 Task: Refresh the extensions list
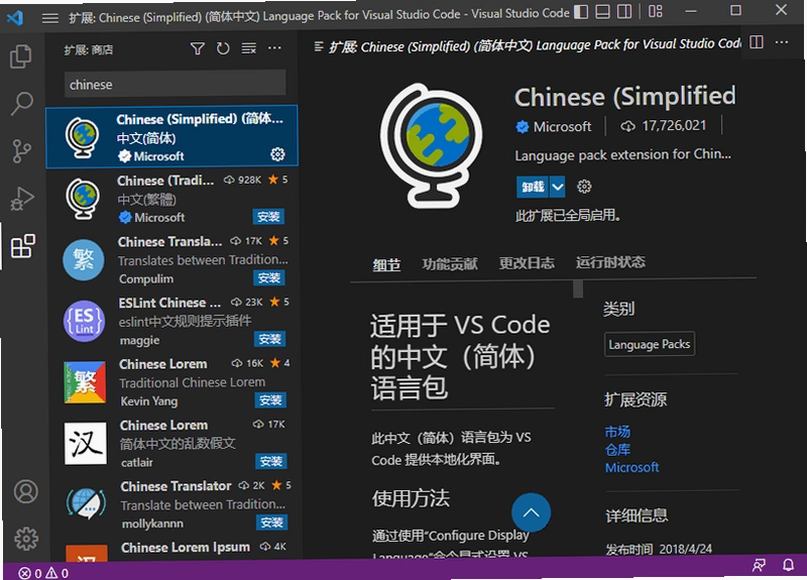[x=223, y=49]
